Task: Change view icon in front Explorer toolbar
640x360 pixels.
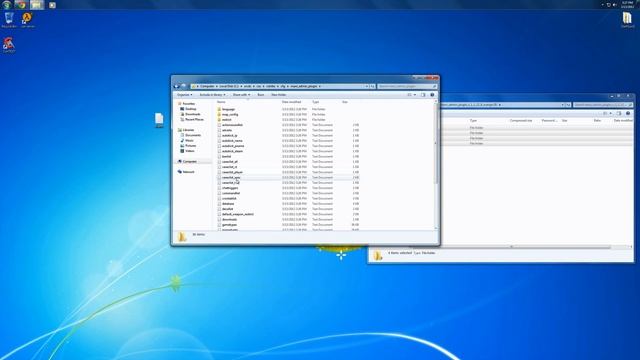Action: (409, 95)
